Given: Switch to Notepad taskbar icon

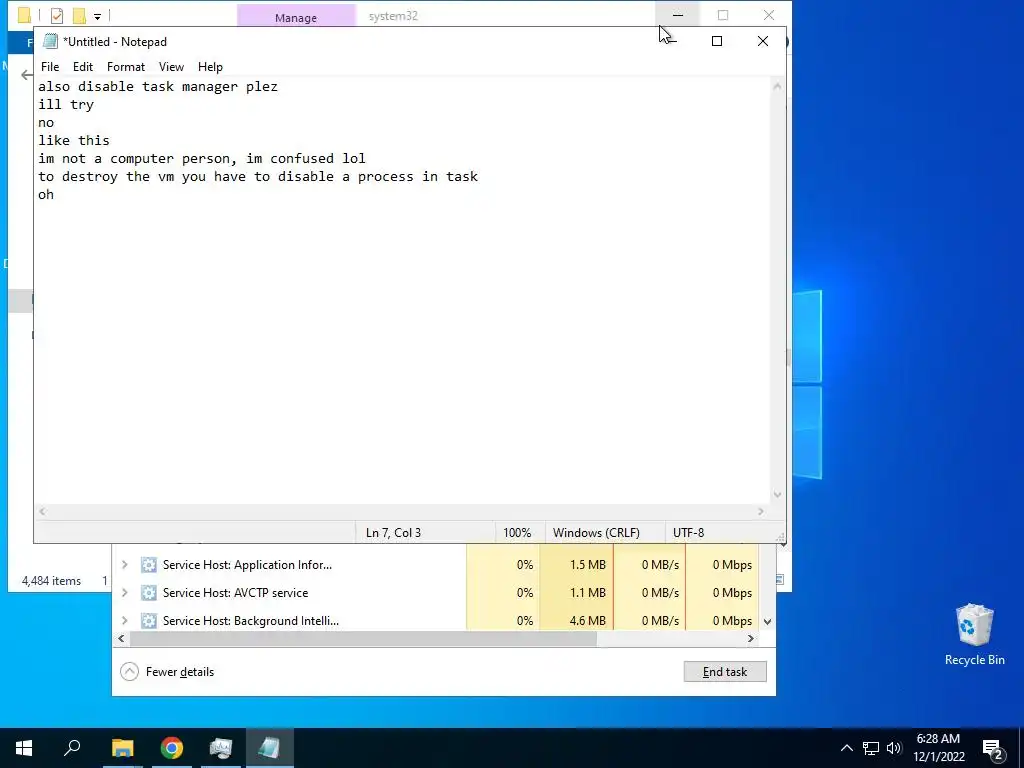Looking at the screenshot, I should tap(269, 748).
